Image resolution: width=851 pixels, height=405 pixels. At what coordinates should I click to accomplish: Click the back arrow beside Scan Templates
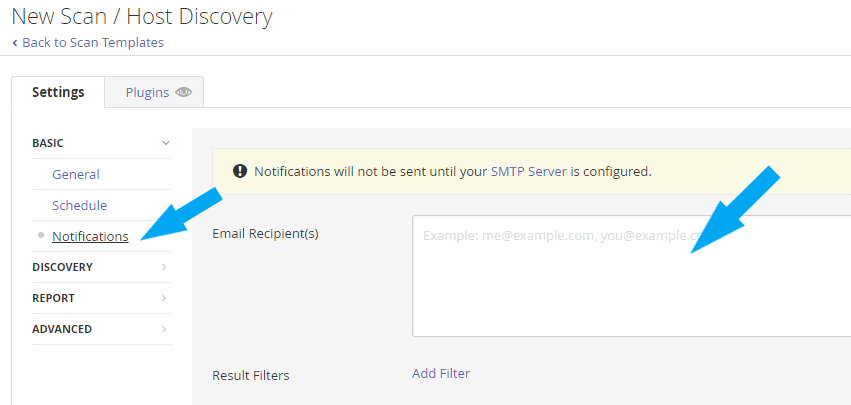[15, 43]
